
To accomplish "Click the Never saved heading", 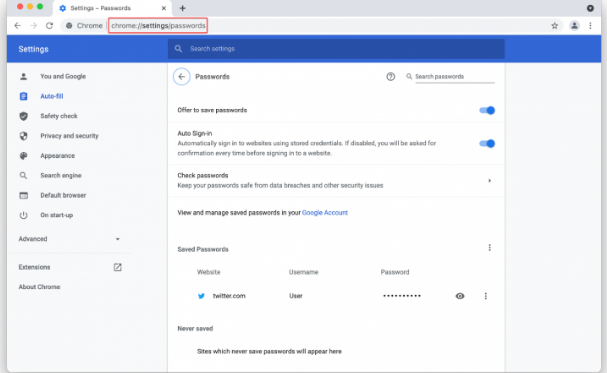I will (195, 329).
